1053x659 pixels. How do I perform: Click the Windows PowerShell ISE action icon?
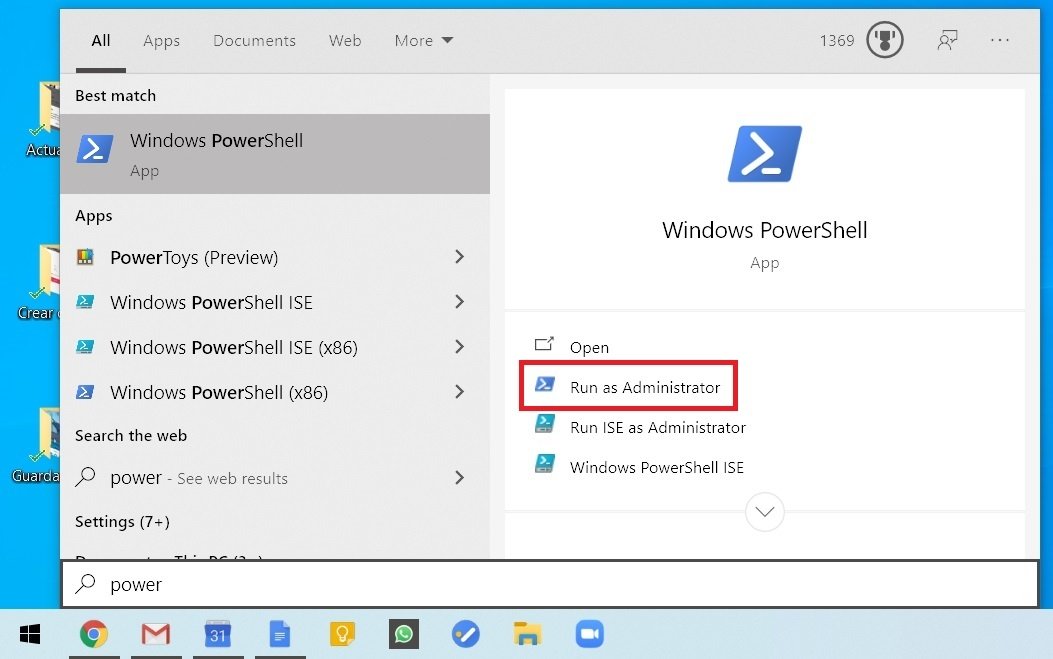pos(545,464)
